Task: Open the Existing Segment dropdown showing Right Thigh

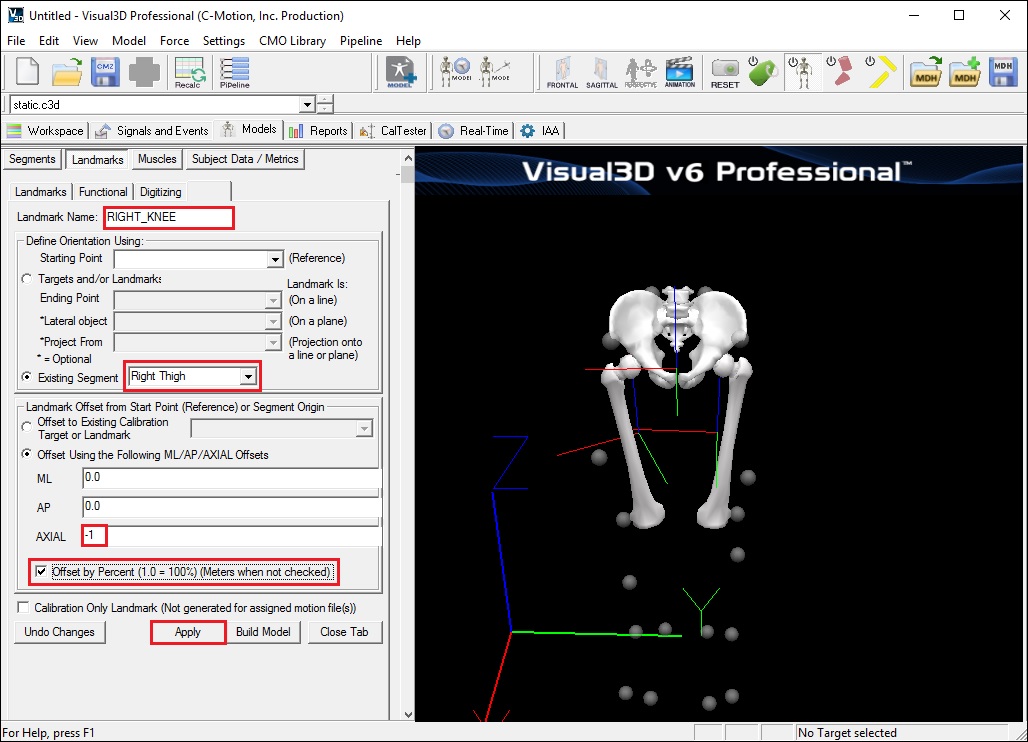Action: (248, 377)
